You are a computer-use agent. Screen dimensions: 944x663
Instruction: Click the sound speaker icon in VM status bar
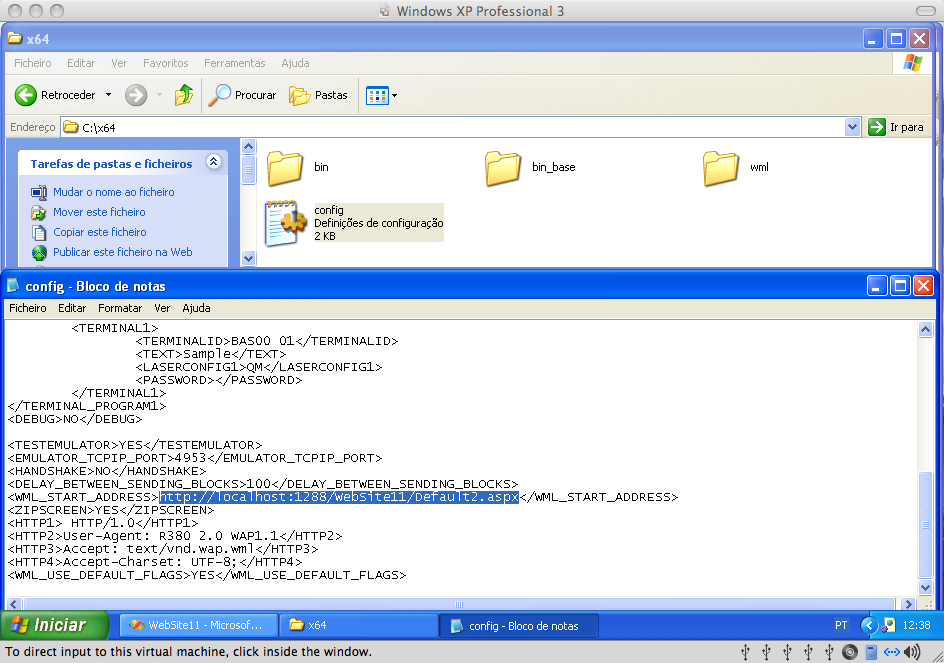(913, 652)
